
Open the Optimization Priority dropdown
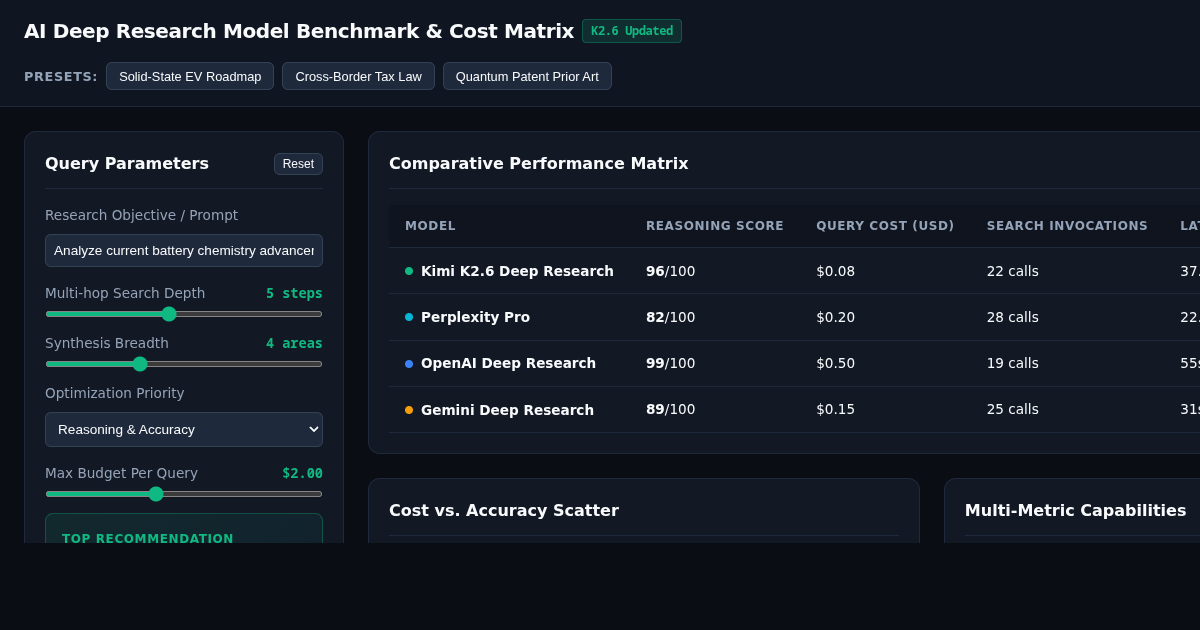(184, 429)
